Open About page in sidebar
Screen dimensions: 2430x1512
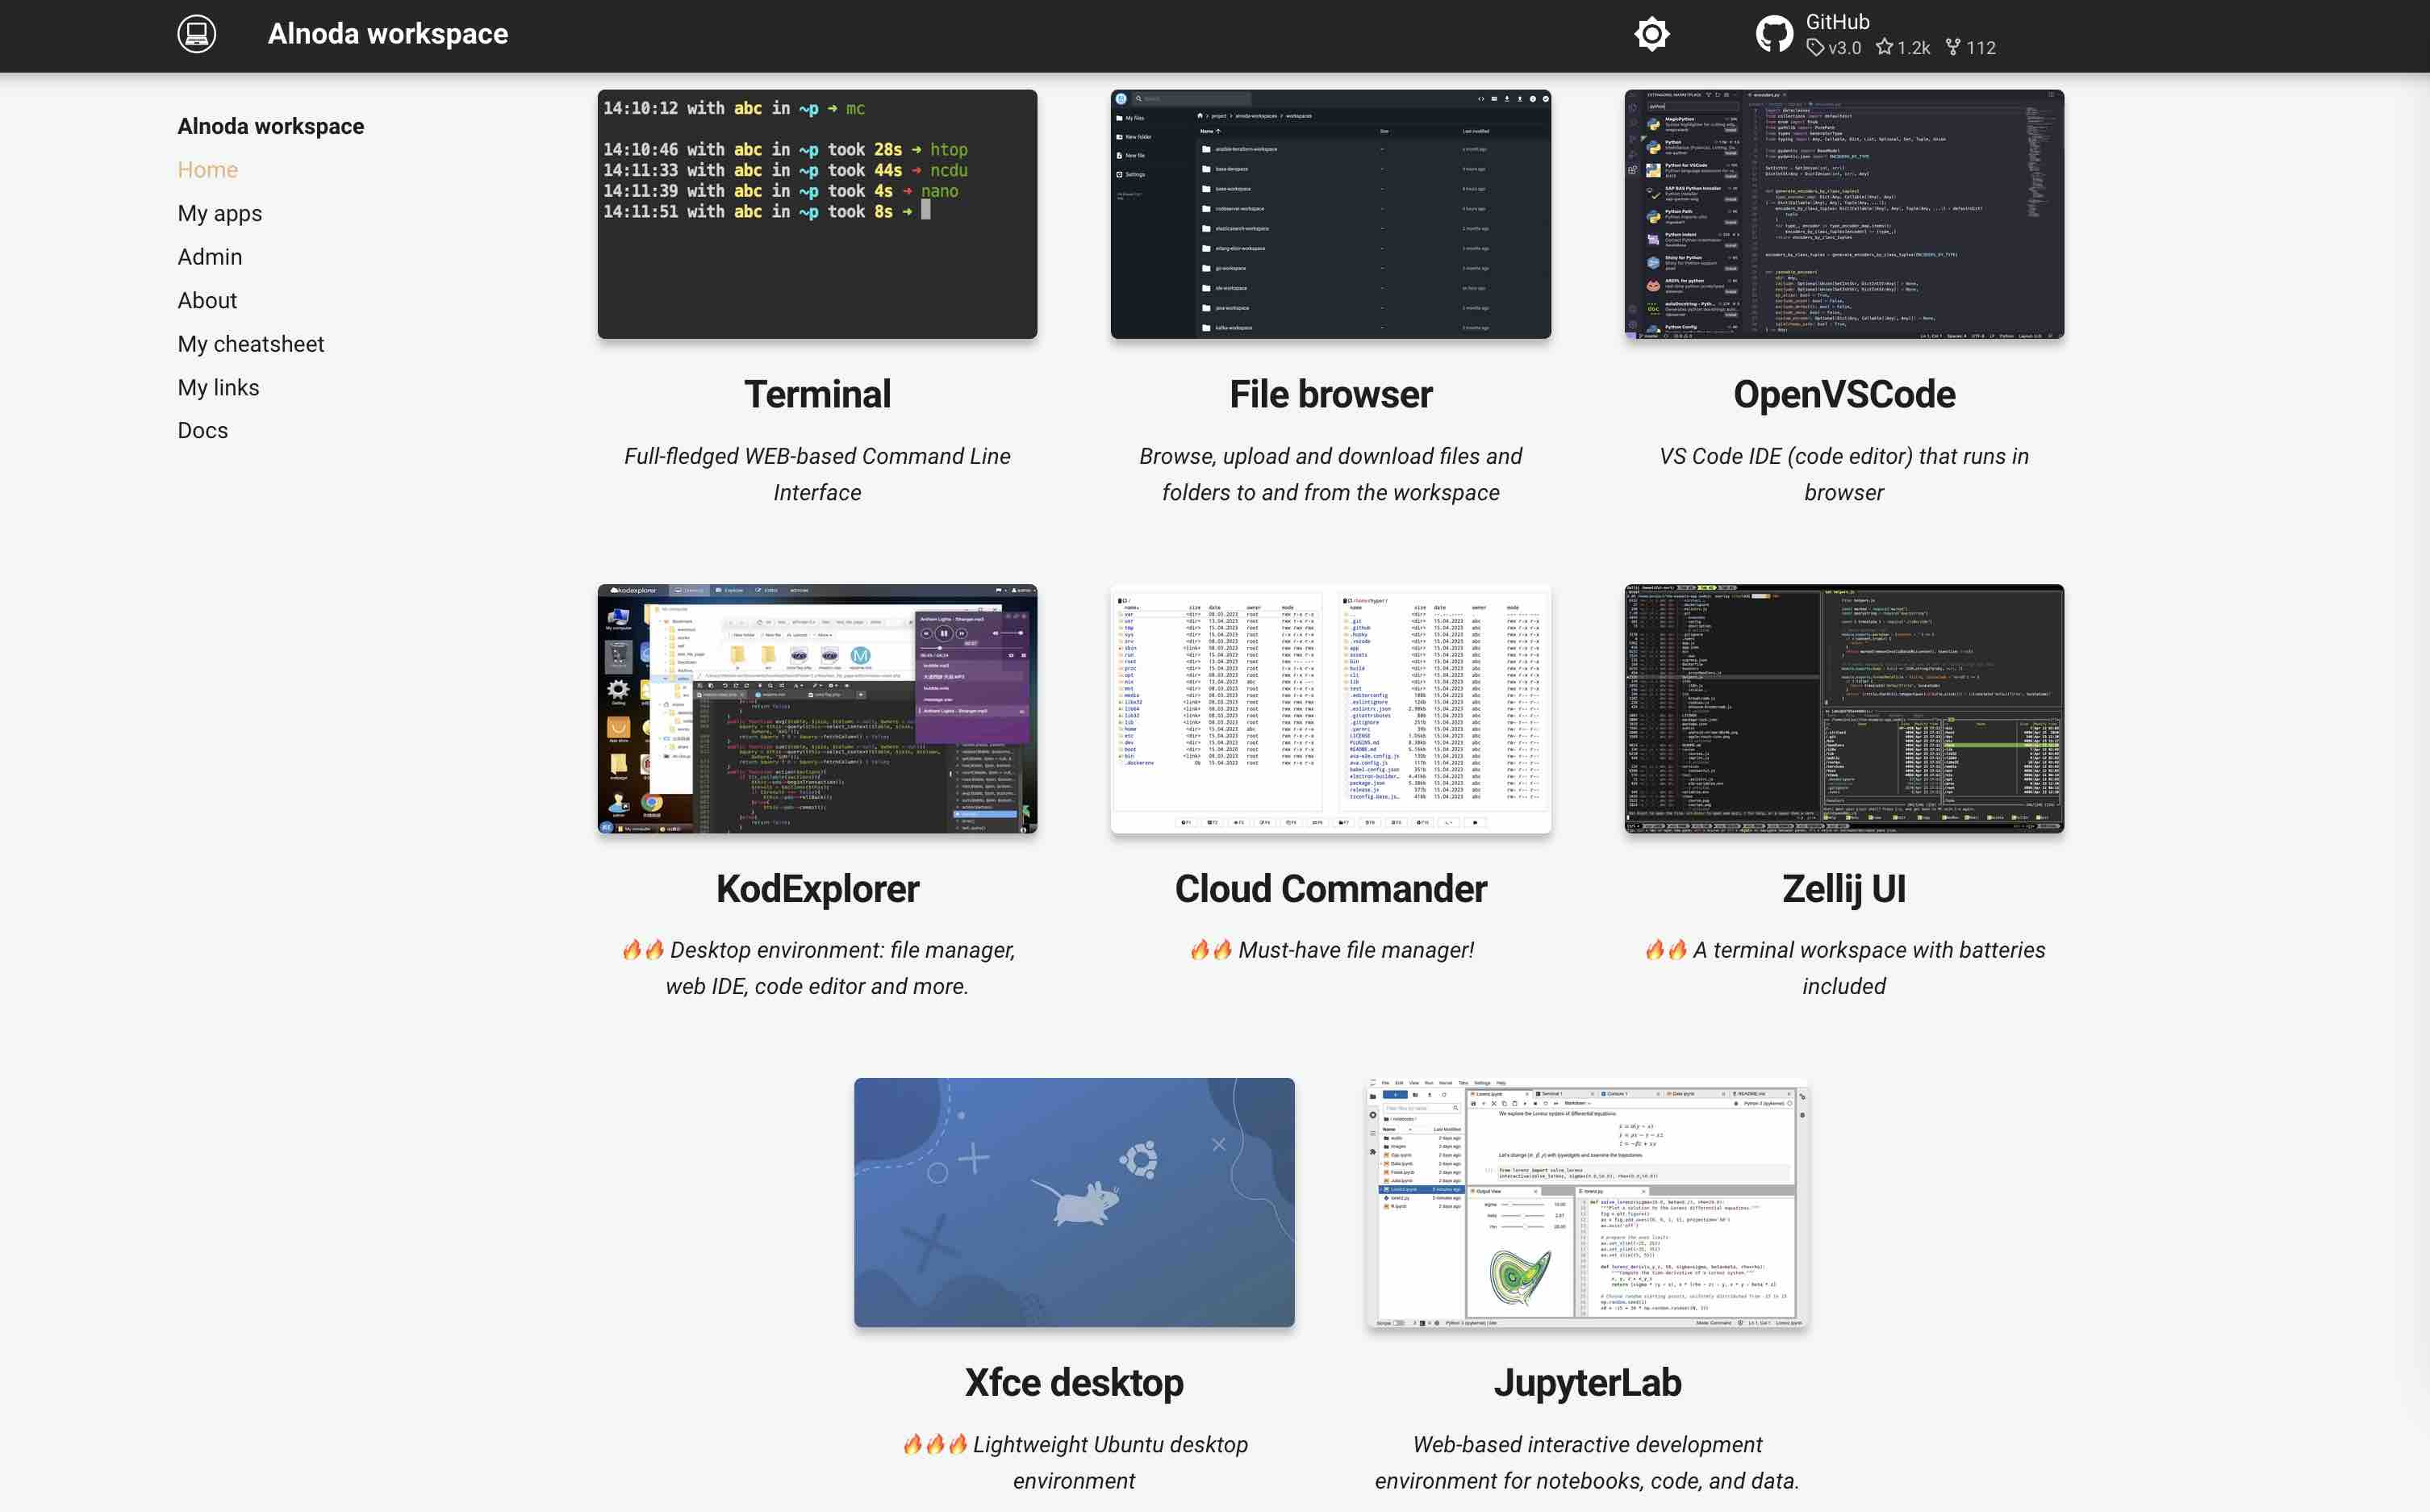207,300
